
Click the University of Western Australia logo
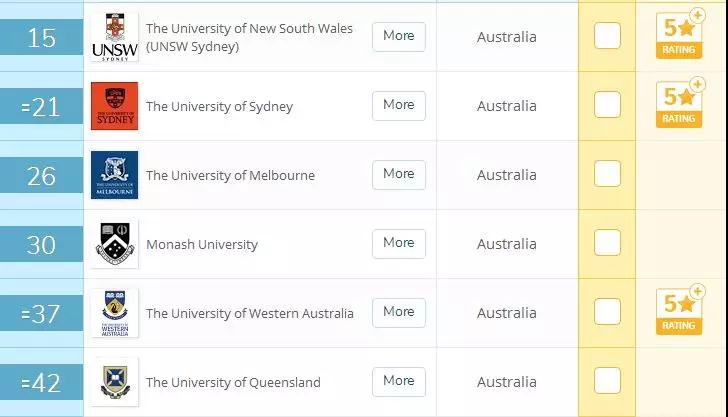tap(114, 313)
